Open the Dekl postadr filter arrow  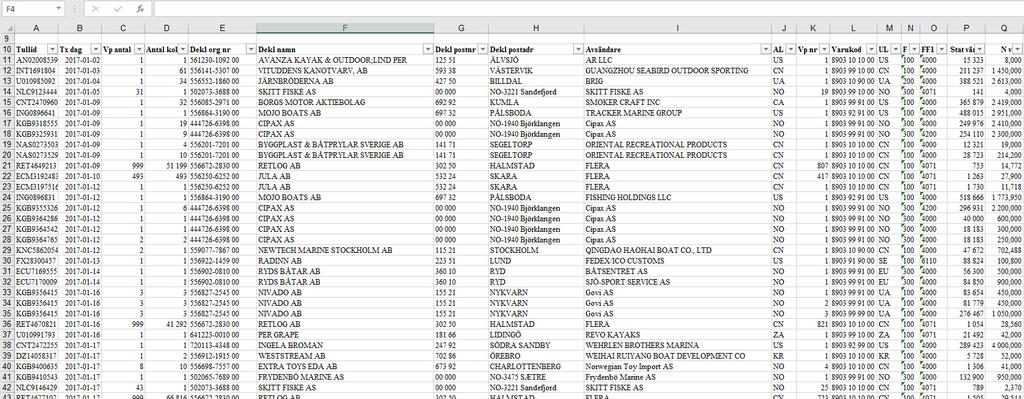[578, 50]
